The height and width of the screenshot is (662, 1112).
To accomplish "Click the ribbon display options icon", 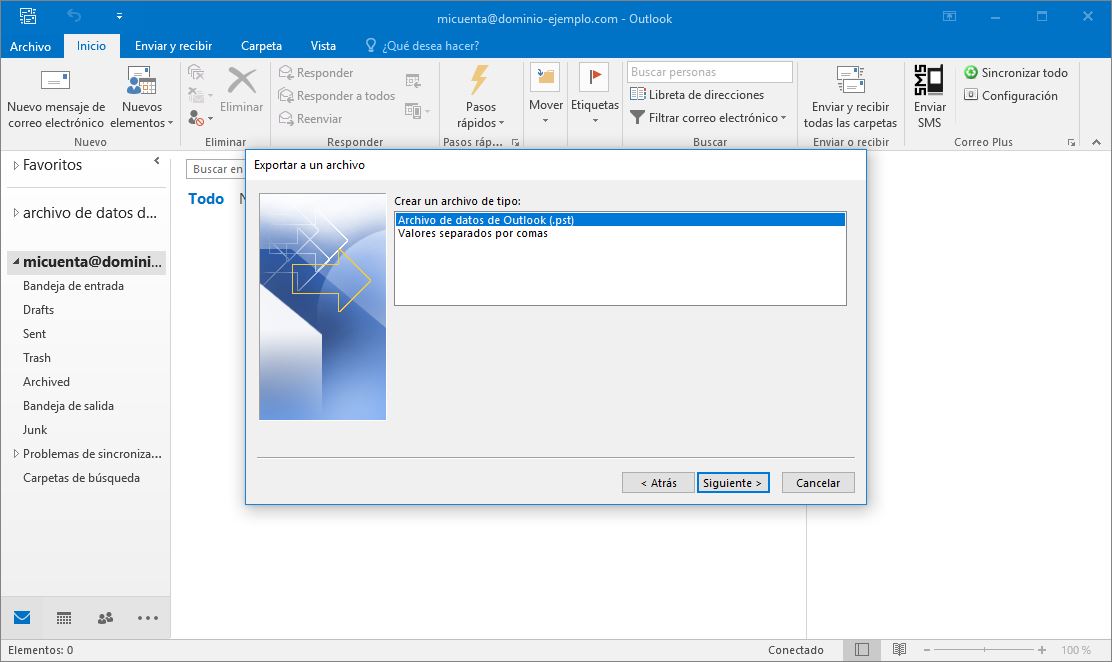I will (949, 16).
